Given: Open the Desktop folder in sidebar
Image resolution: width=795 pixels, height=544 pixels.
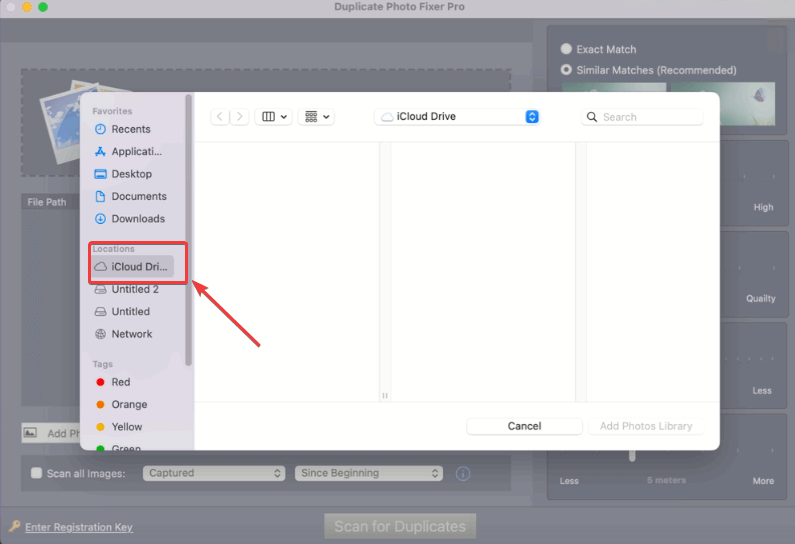Looking at the screenshot, I should tap(131, 174).
